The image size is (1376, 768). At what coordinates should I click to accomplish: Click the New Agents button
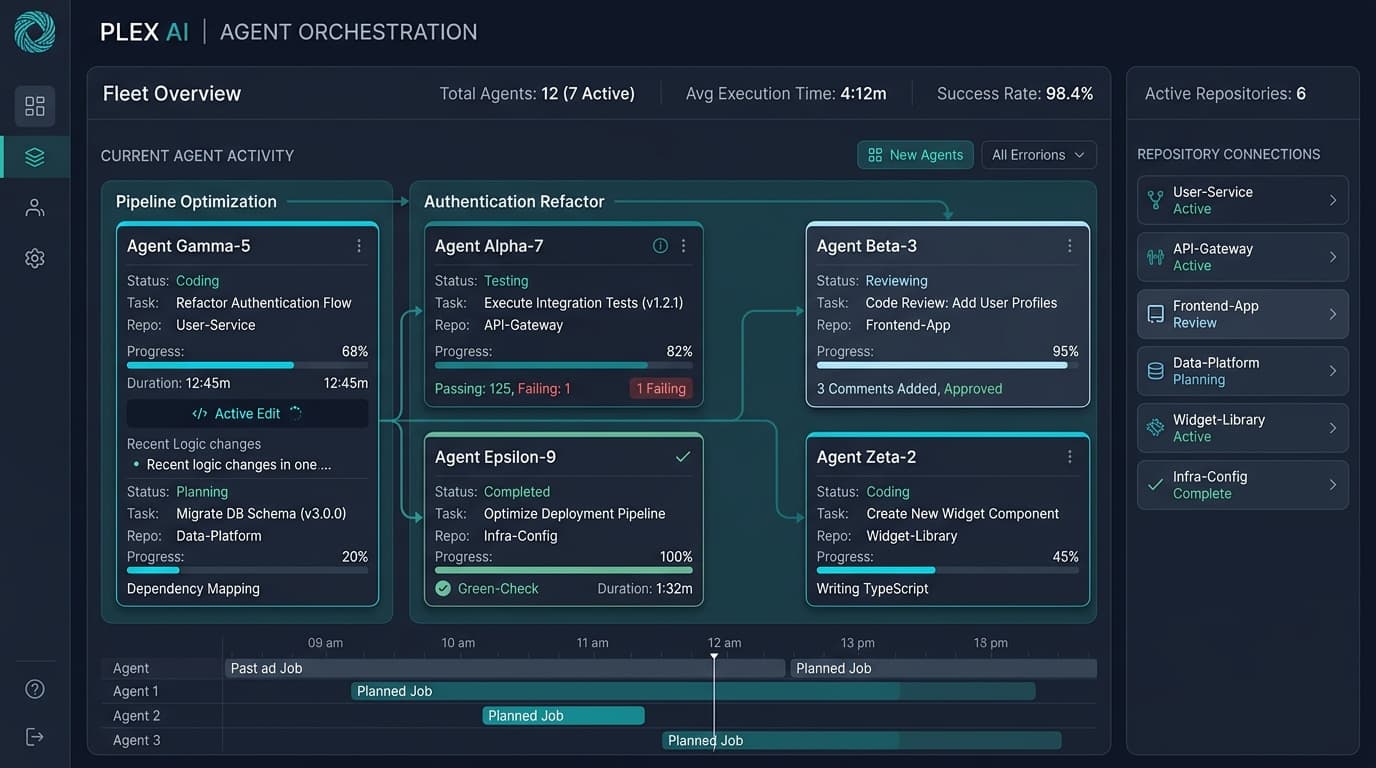915,155
